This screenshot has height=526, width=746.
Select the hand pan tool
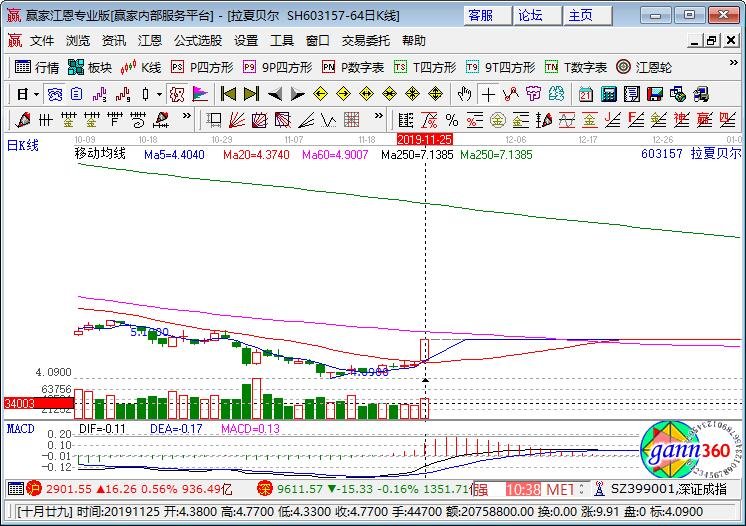464,94
